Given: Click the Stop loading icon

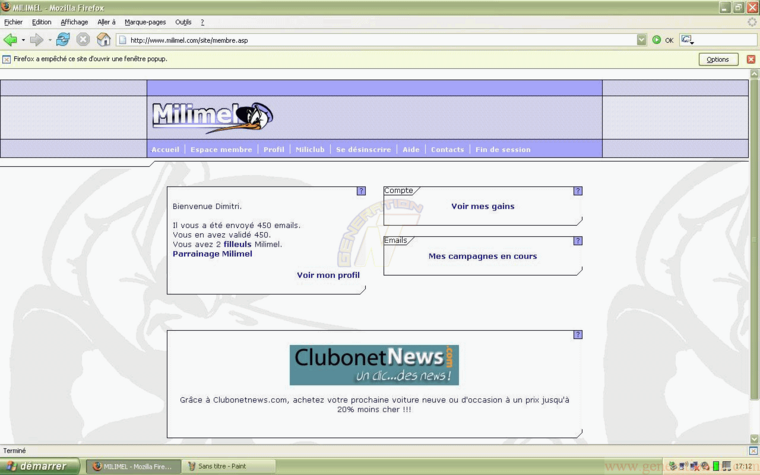Looking at the screenshot, I should (x=83, y=40).
